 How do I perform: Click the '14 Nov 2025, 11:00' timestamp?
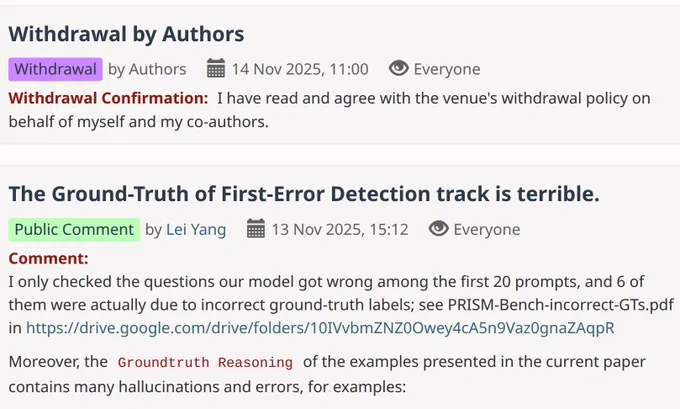coord(300,69)
